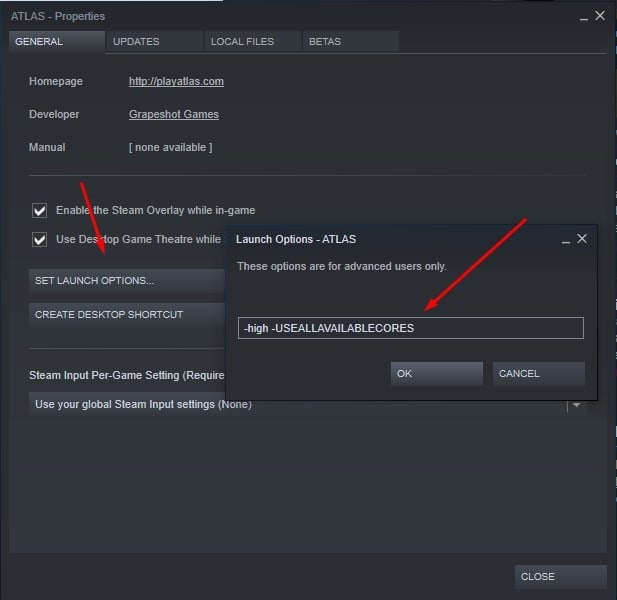This screenshot has width=617, height=600.
Task: Minimize the ATLAS Properties window
Action: pos(581,16)
